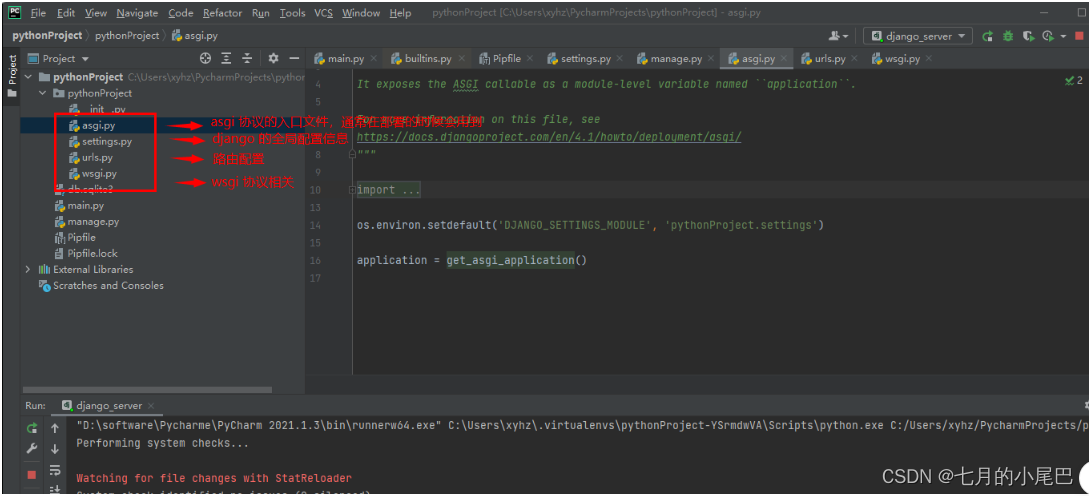This screenshot has height=496, width=1089.
Task: Open the profiler dropdown arrow in toolbar
Action: point(1061,36)
